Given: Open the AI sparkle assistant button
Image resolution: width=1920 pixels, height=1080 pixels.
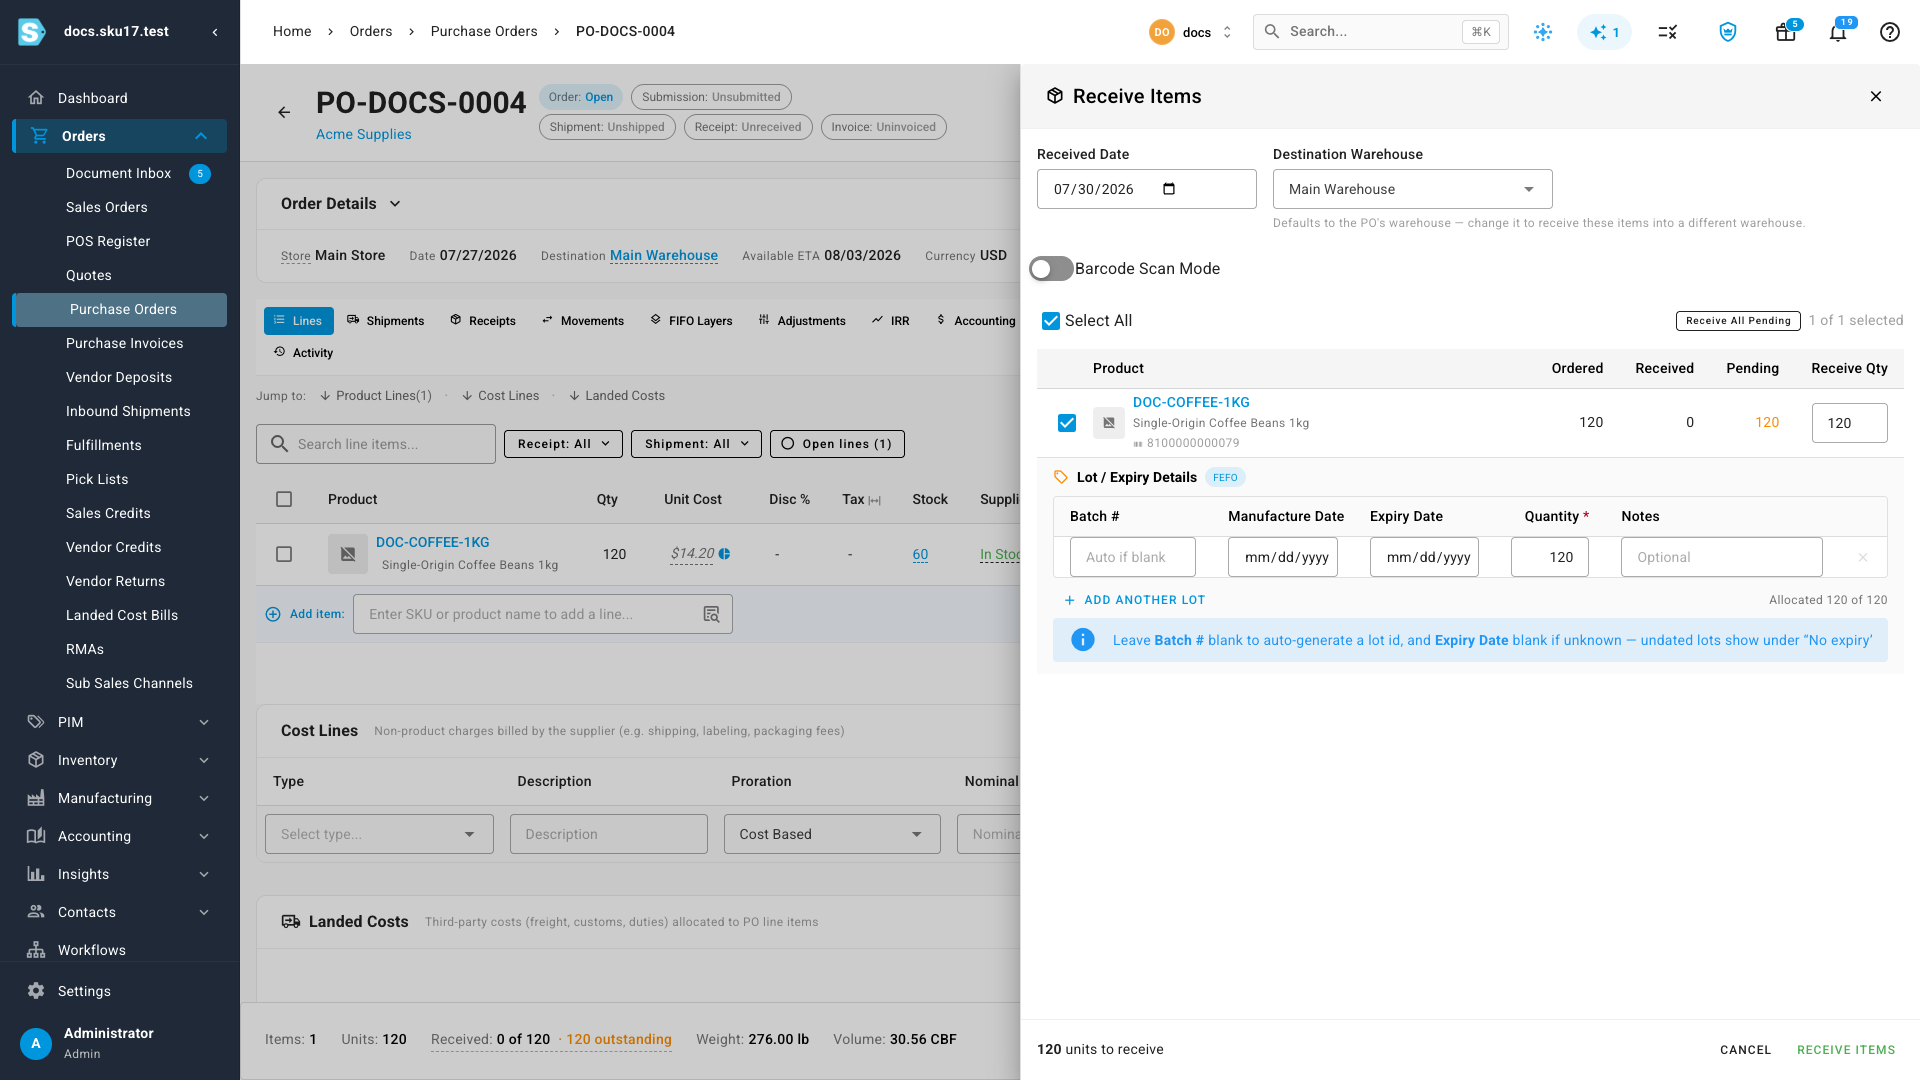Looking at the screenshot, I should (1604, 32).
